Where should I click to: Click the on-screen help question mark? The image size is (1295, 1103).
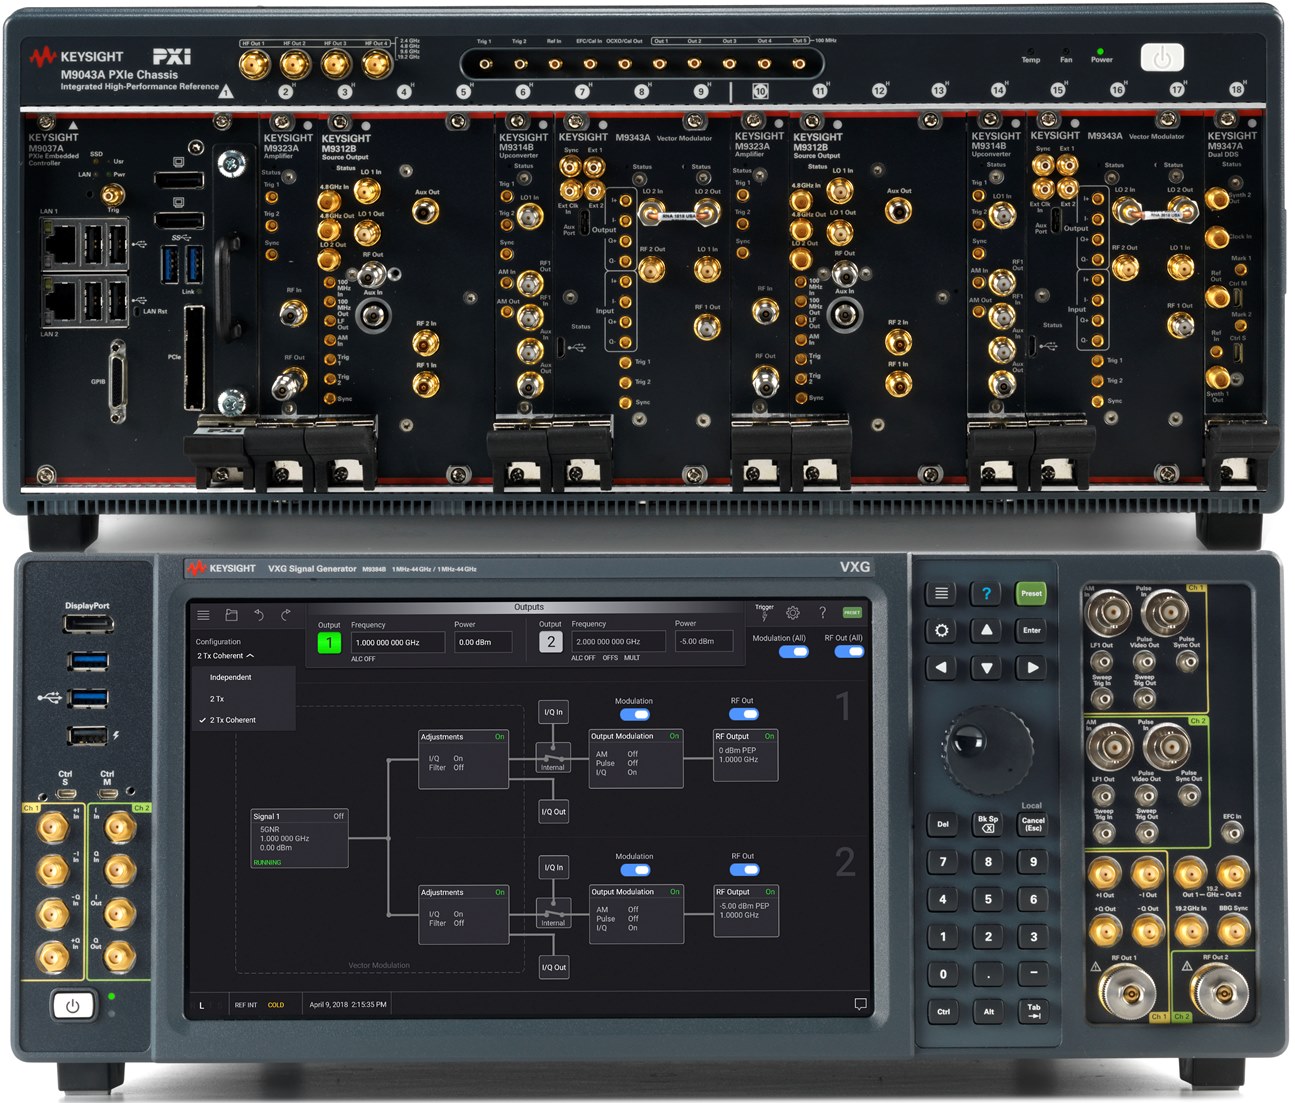pos(822,613)
